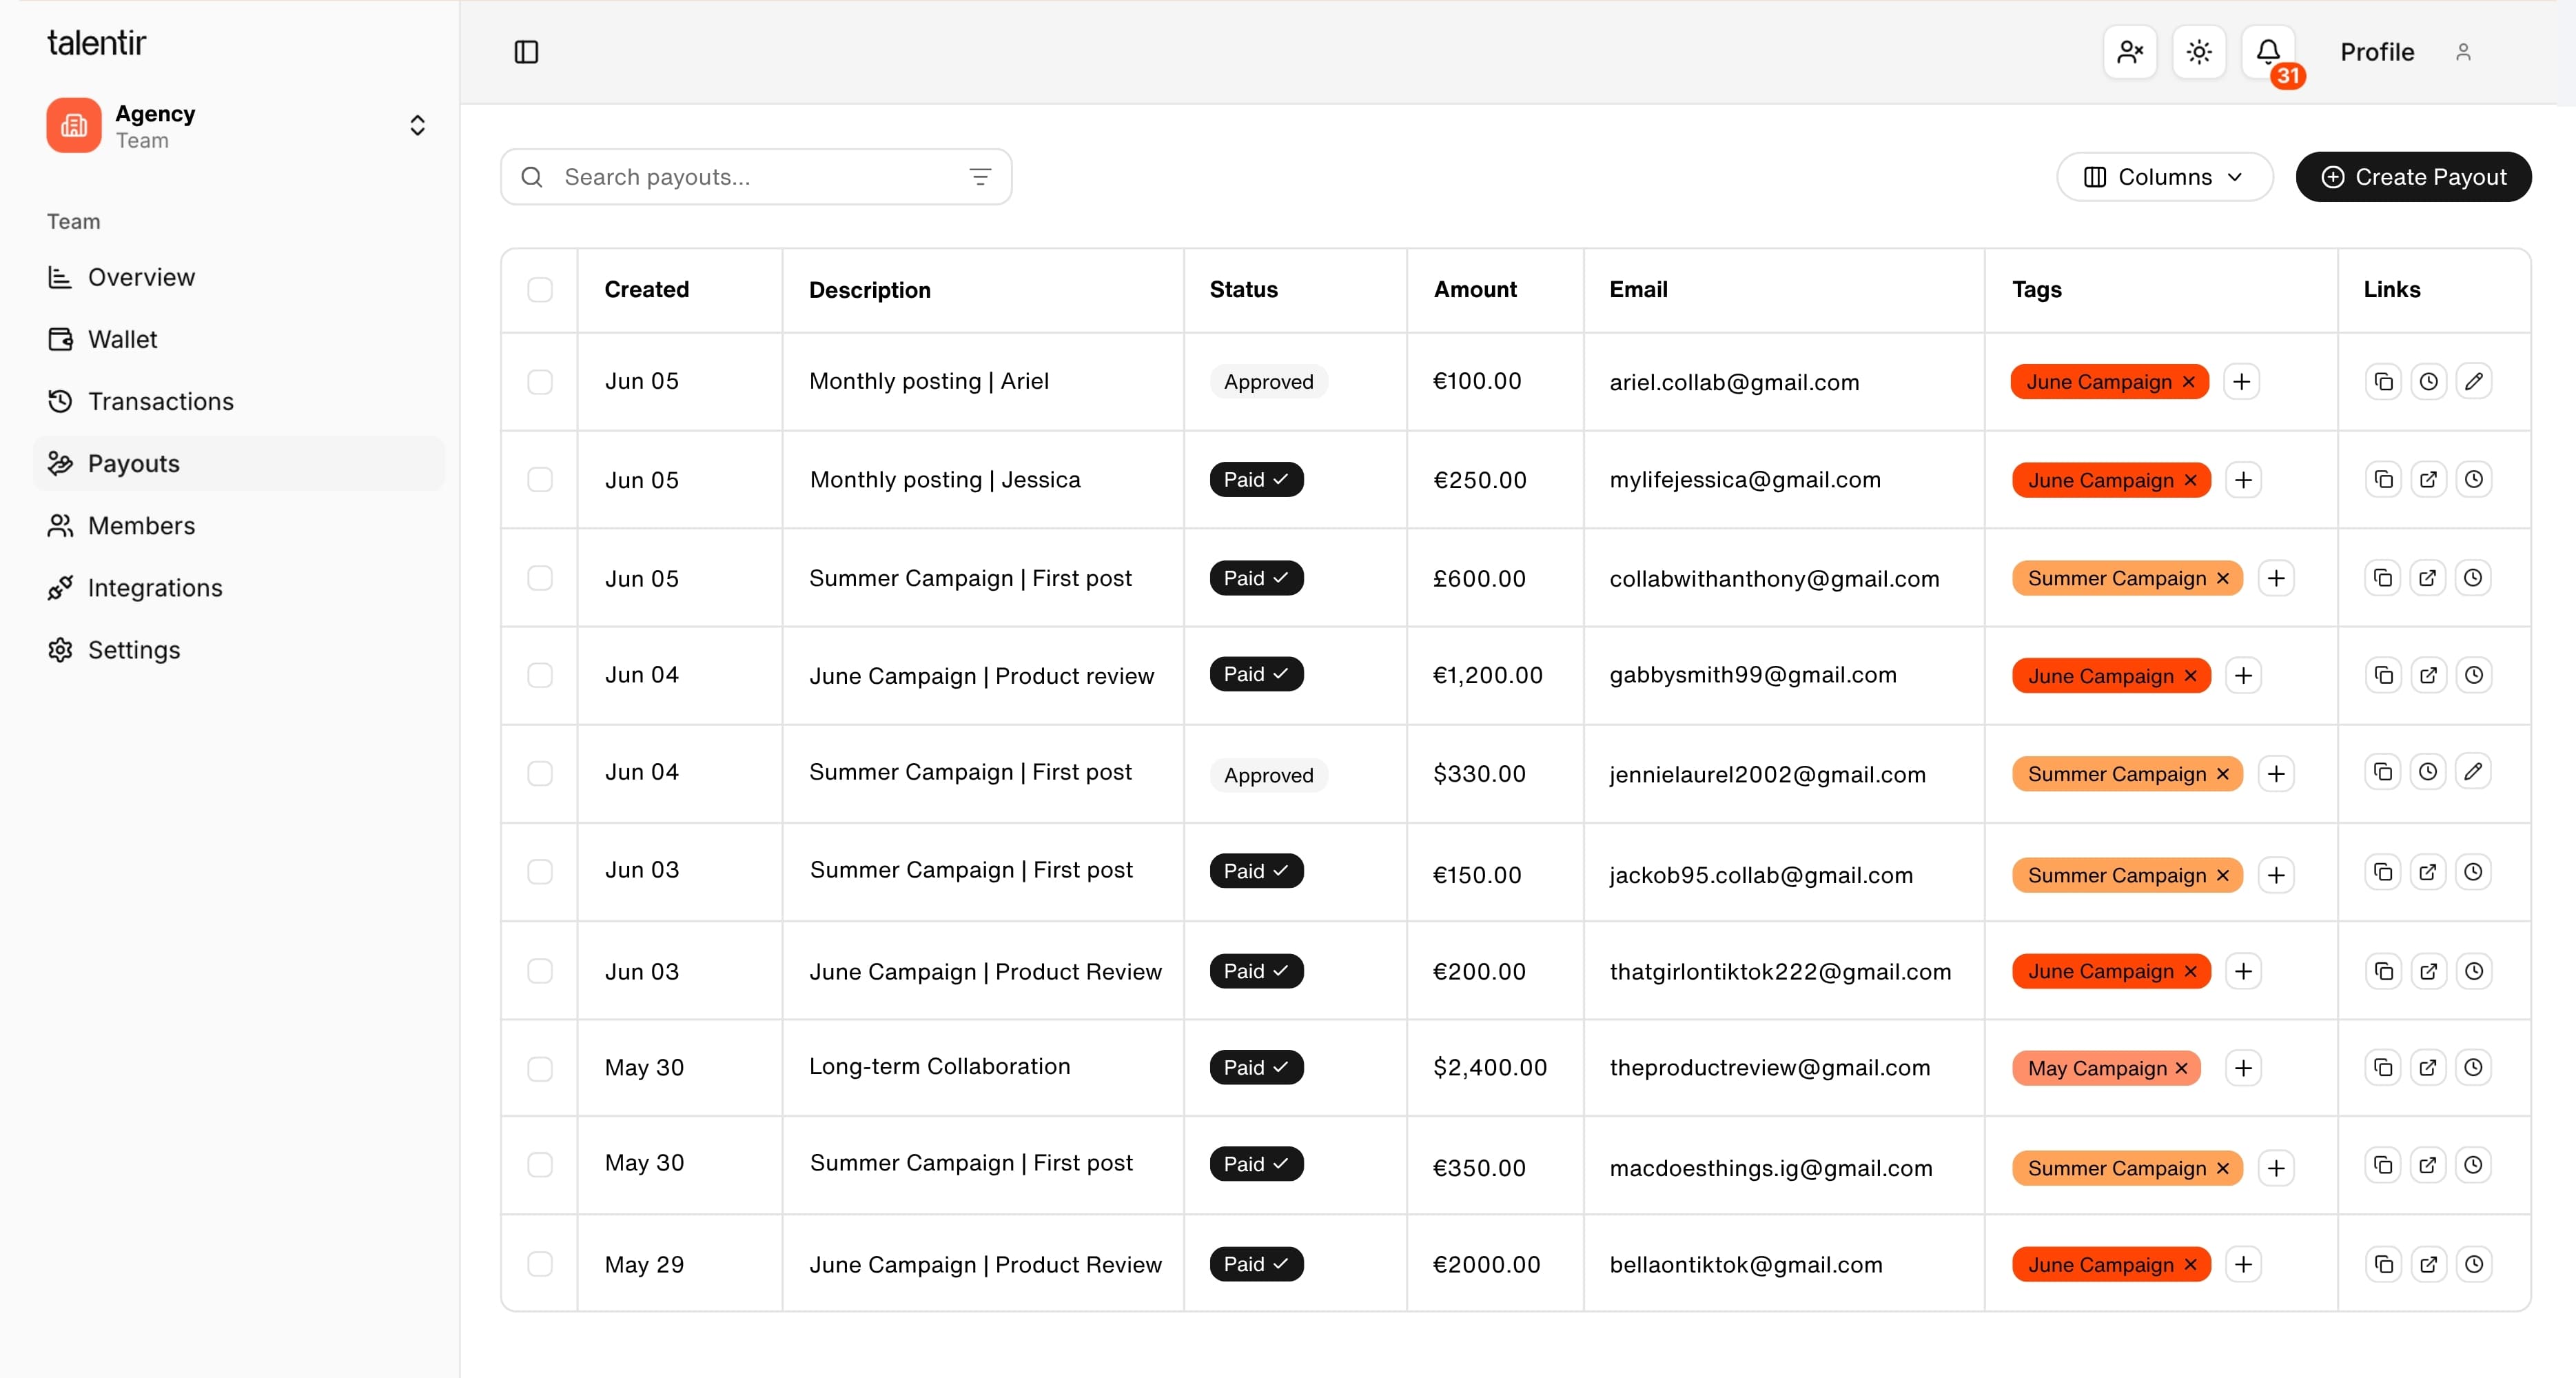This screenshot has height=1378, width=2576.
Task: Open external link for Jessica payout
Action: tap(2429, 479)
